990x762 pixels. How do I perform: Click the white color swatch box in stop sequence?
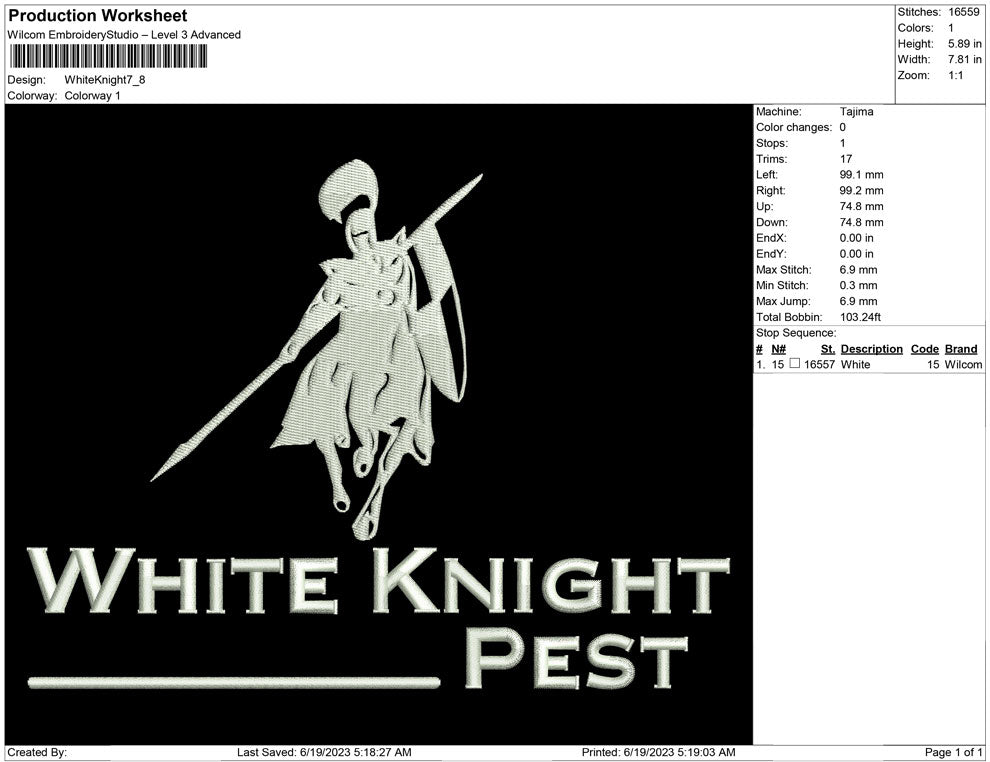click(795, 364)
